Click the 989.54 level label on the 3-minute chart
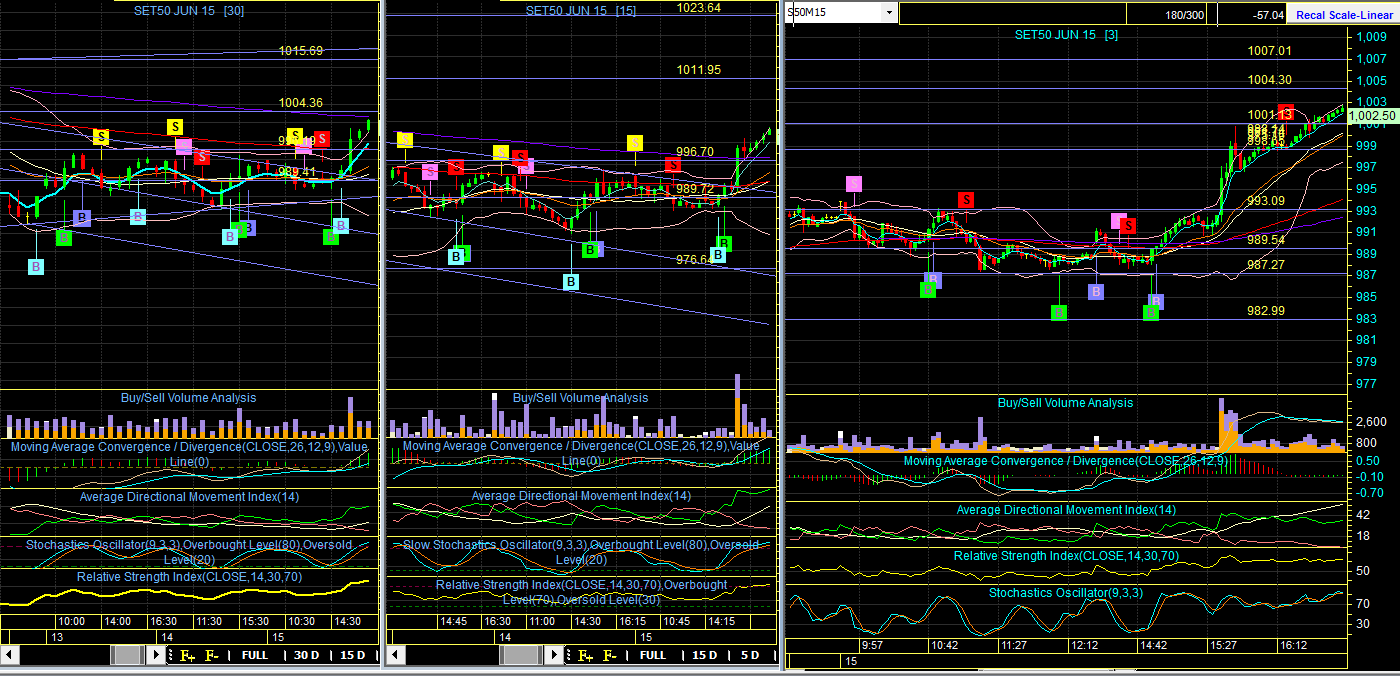 tap(1266, 240)
